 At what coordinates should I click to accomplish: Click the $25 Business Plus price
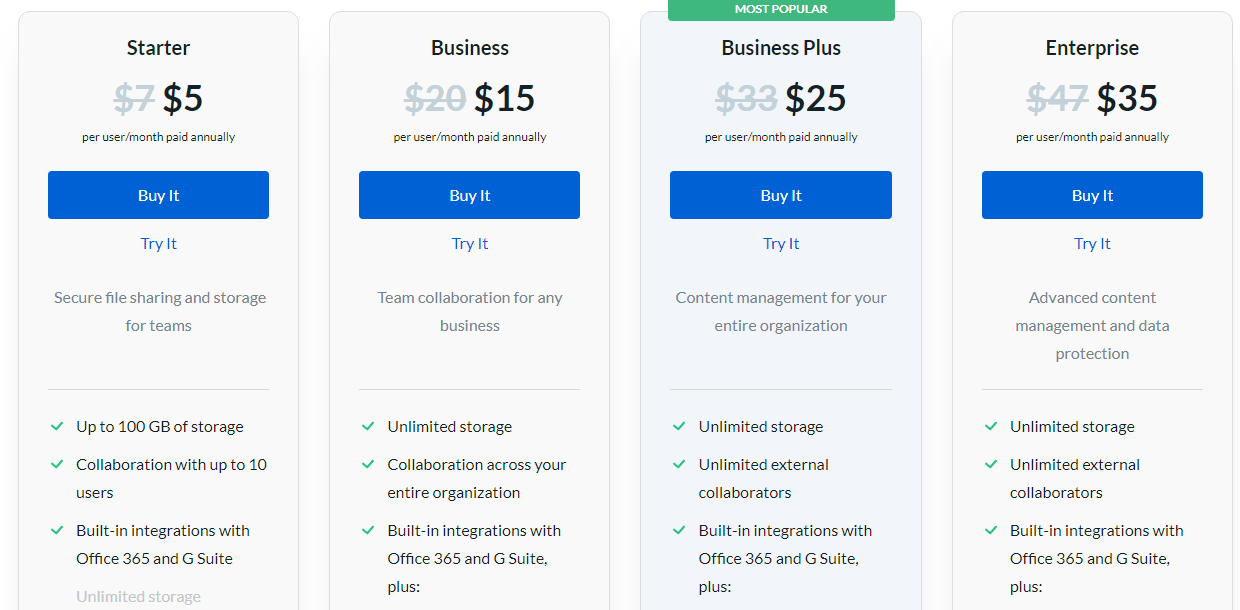pos(816,98)
